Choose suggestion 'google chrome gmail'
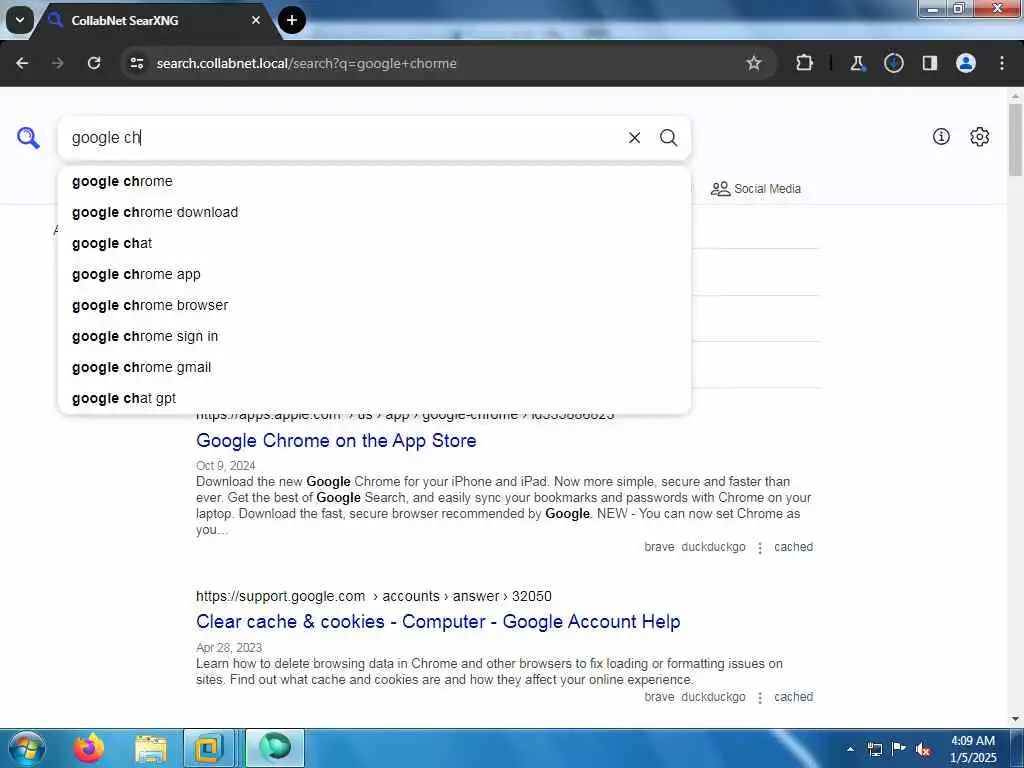1024x768 pixels. (x=375, y=367)
